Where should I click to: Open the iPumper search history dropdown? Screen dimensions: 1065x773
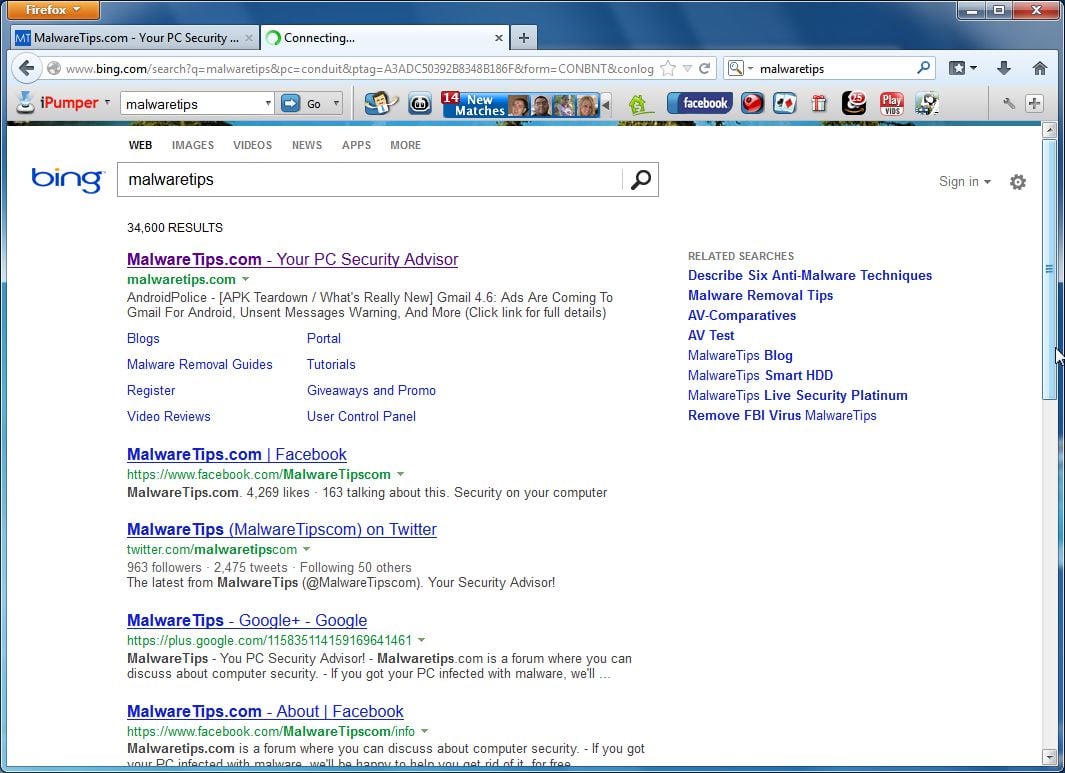(268, 104)
